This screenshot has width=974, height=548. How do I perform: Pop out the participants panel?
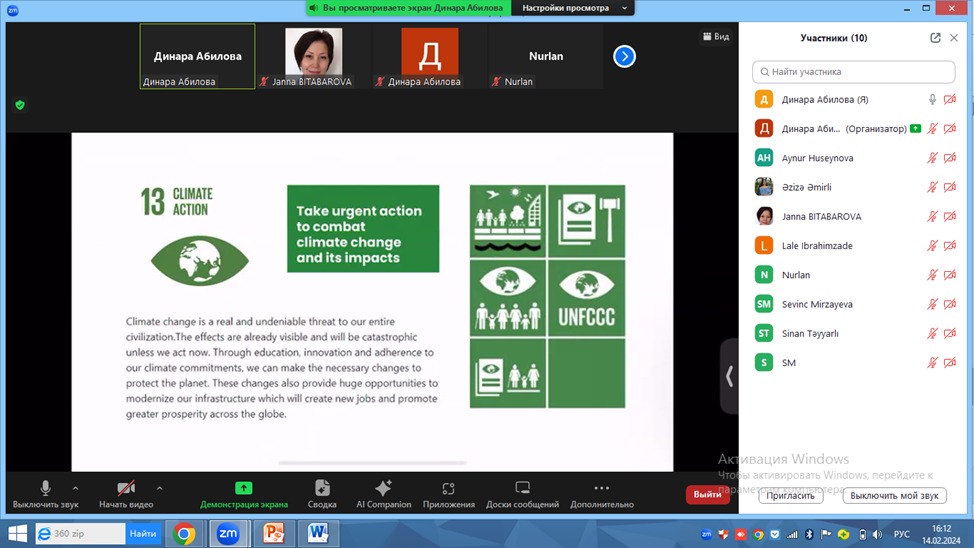pos(935,38)
